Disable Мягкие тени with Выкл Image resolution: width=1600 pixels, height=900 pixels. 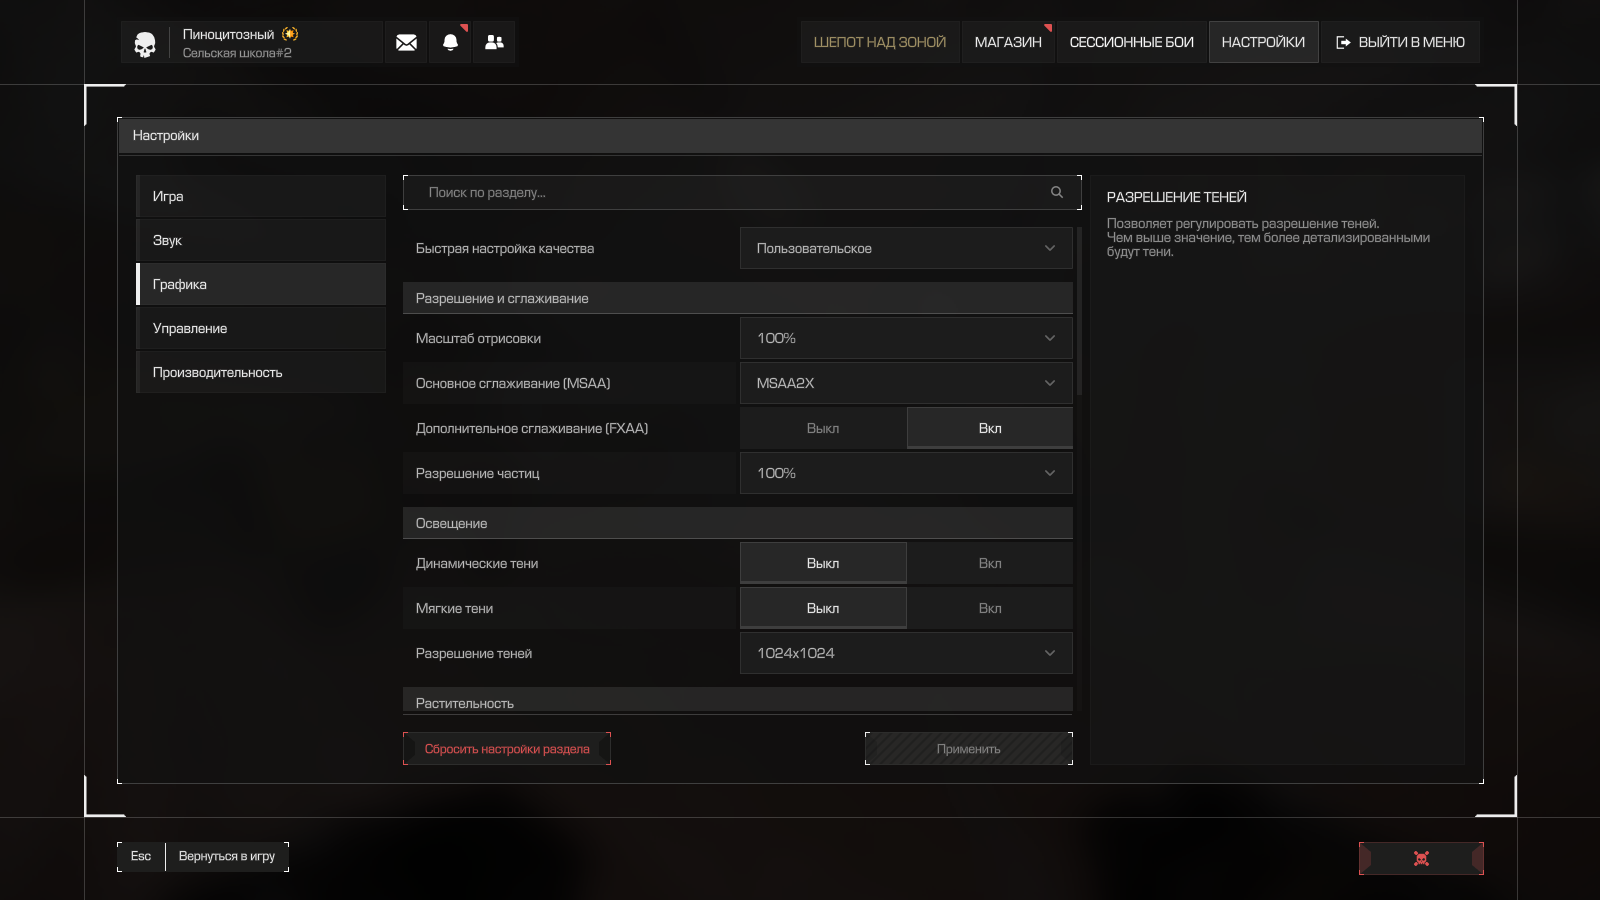coord(823,608)
